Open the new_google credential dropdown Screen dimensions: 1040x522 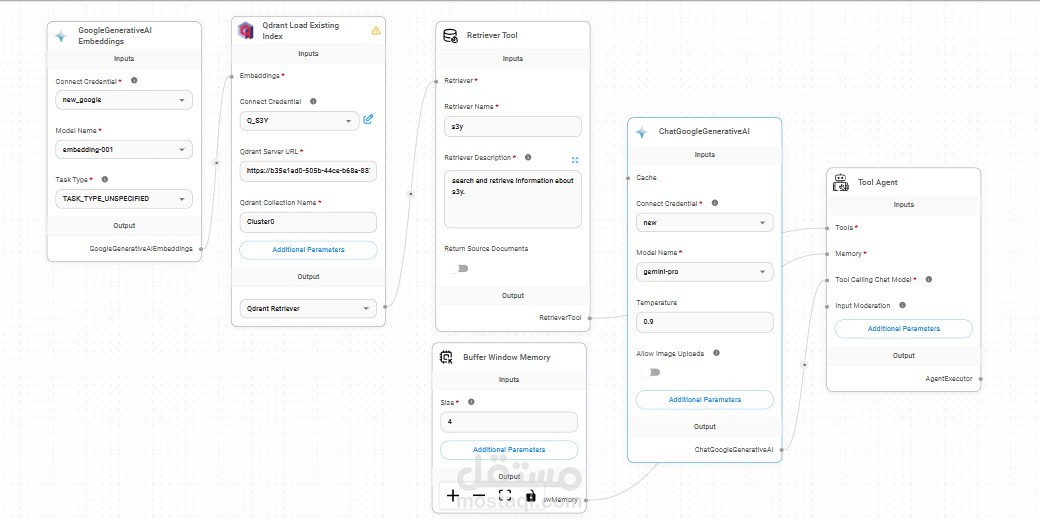click(124, 100)
